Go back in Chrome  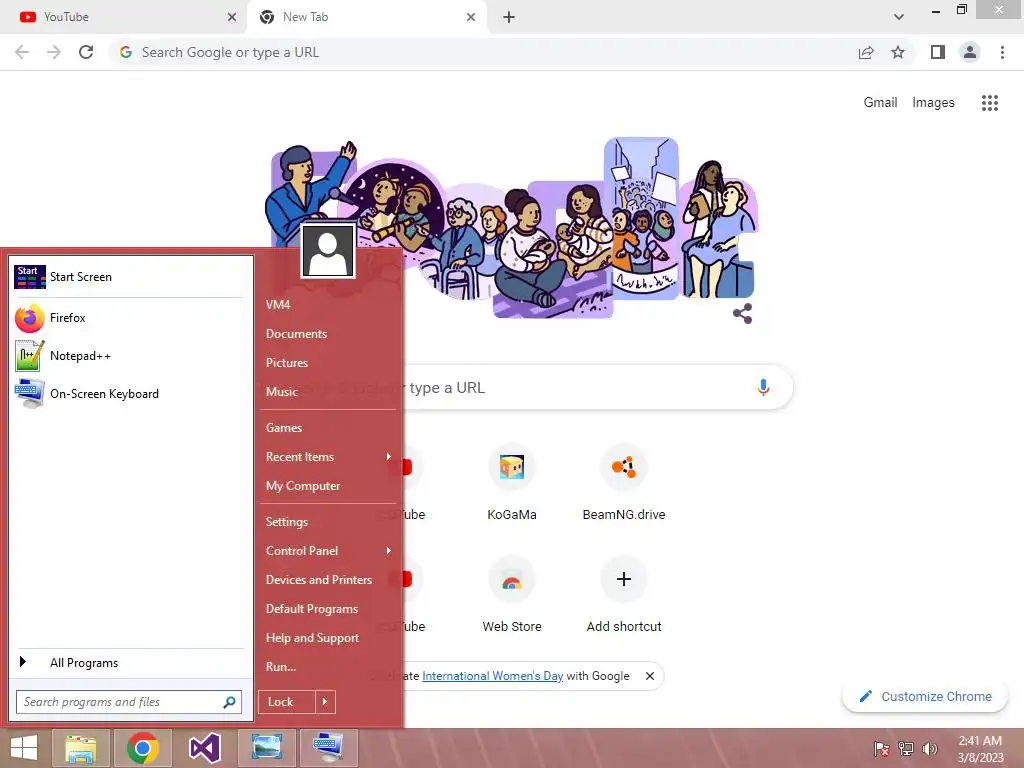pos(22,52)
